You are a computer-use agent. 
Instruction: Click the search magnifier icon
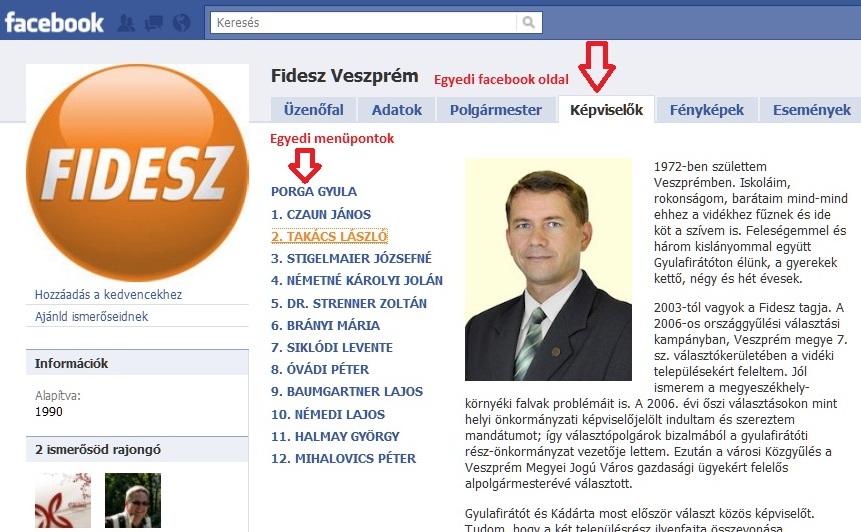[x=529, y=23]
